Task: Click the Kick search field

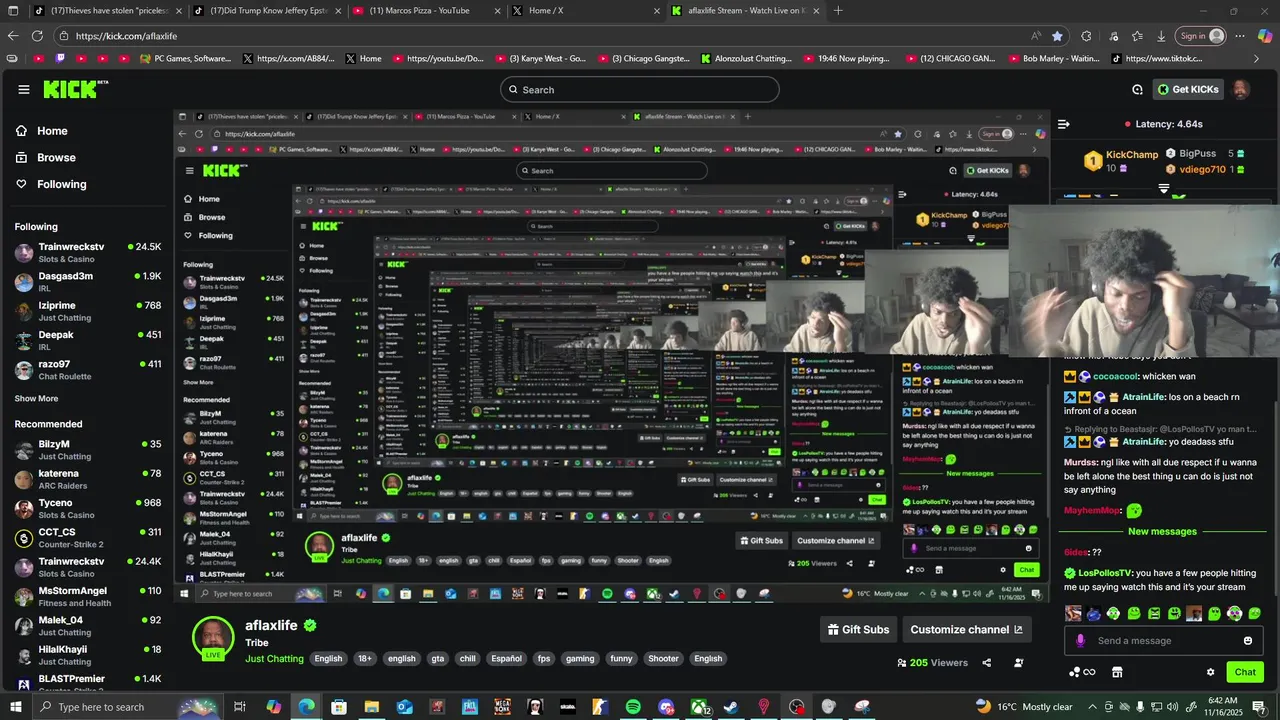Action: [x=640, y=89]
